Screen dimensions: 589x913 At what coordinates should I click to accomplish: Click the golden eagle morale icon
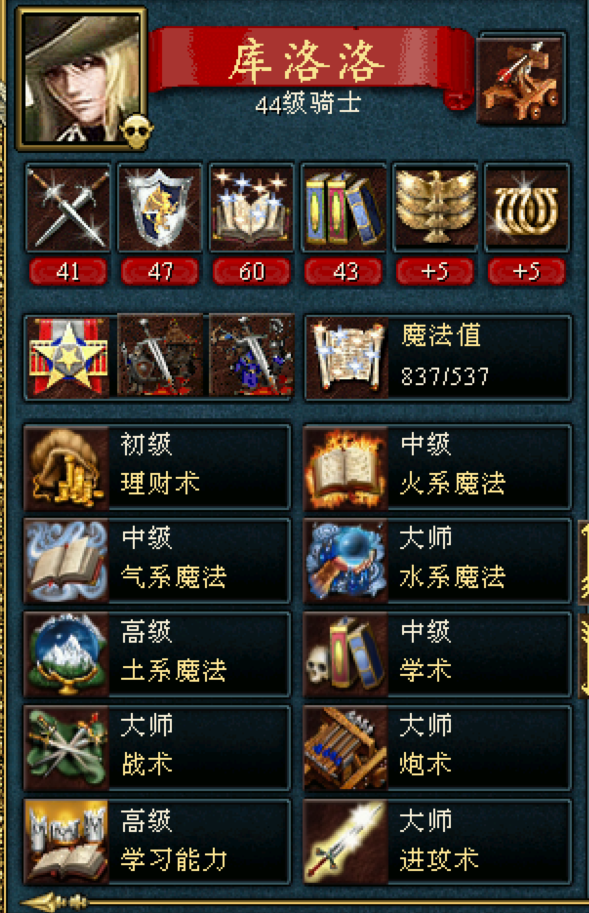435,208
